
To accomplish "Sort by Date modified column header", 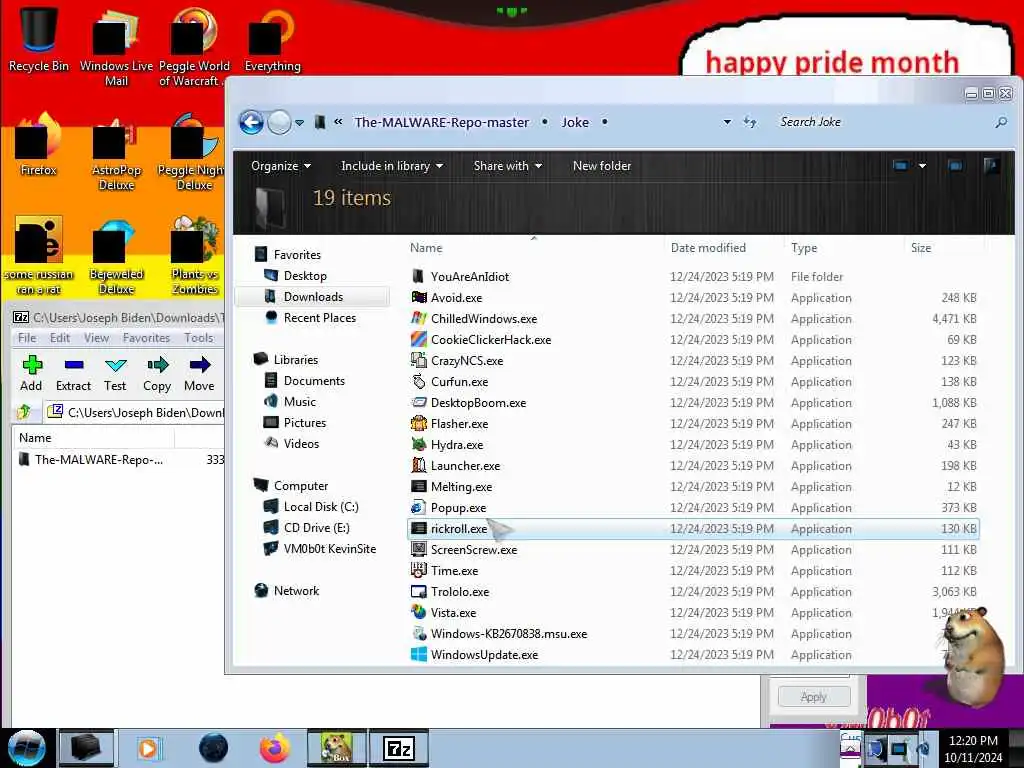I will [708, 248].
